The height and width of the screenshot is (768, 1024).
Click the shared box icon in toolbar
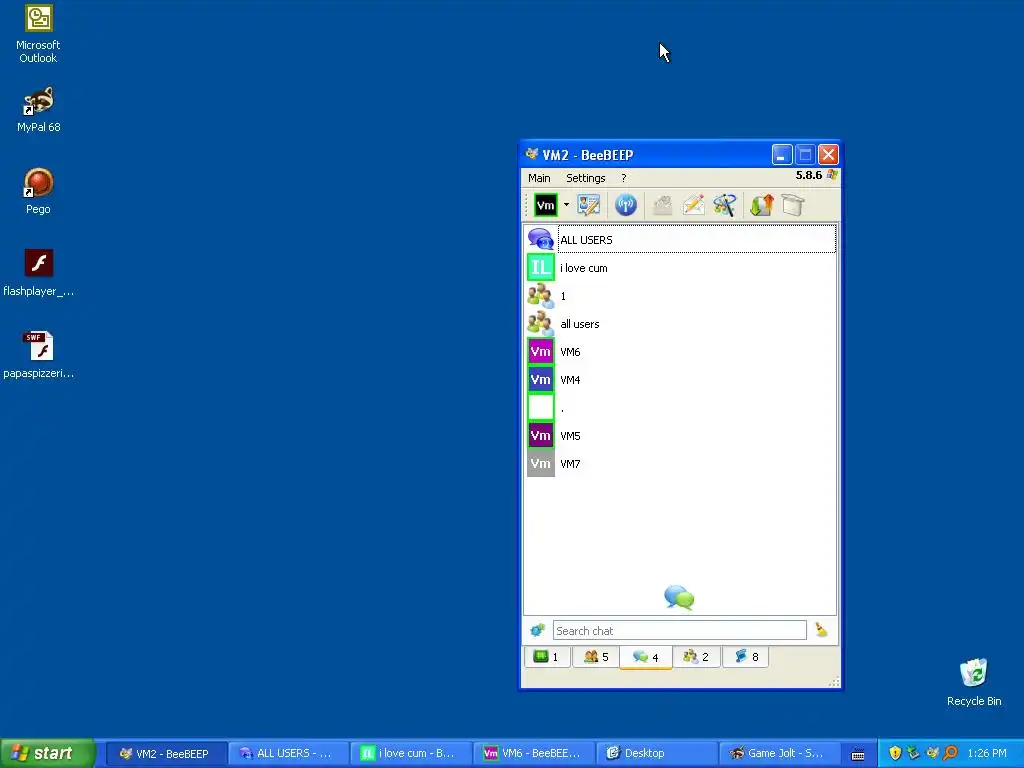tap(793, 205)
